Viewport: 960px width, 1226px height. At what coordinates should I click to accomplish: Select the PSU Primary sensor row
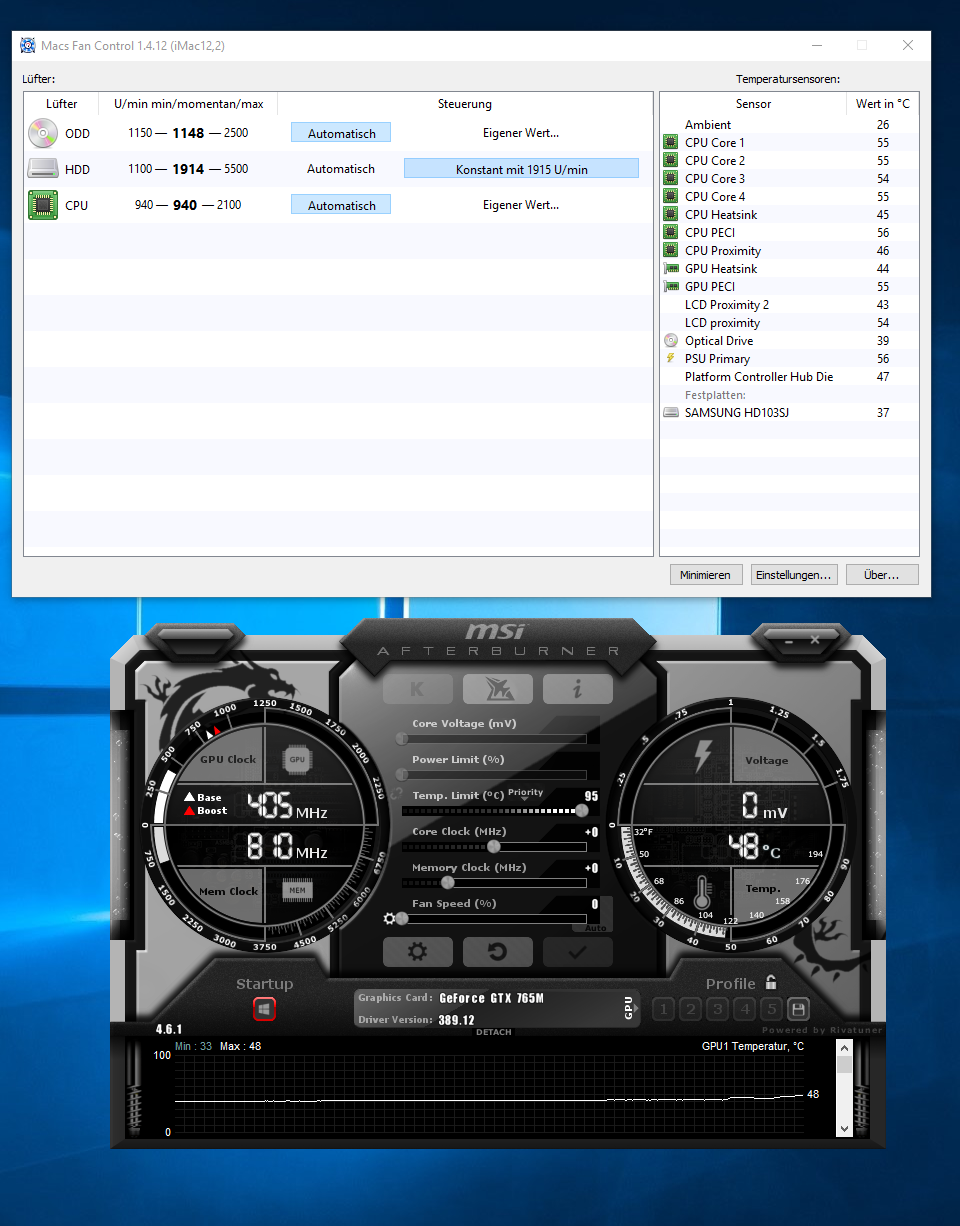[x=789, y=359]
